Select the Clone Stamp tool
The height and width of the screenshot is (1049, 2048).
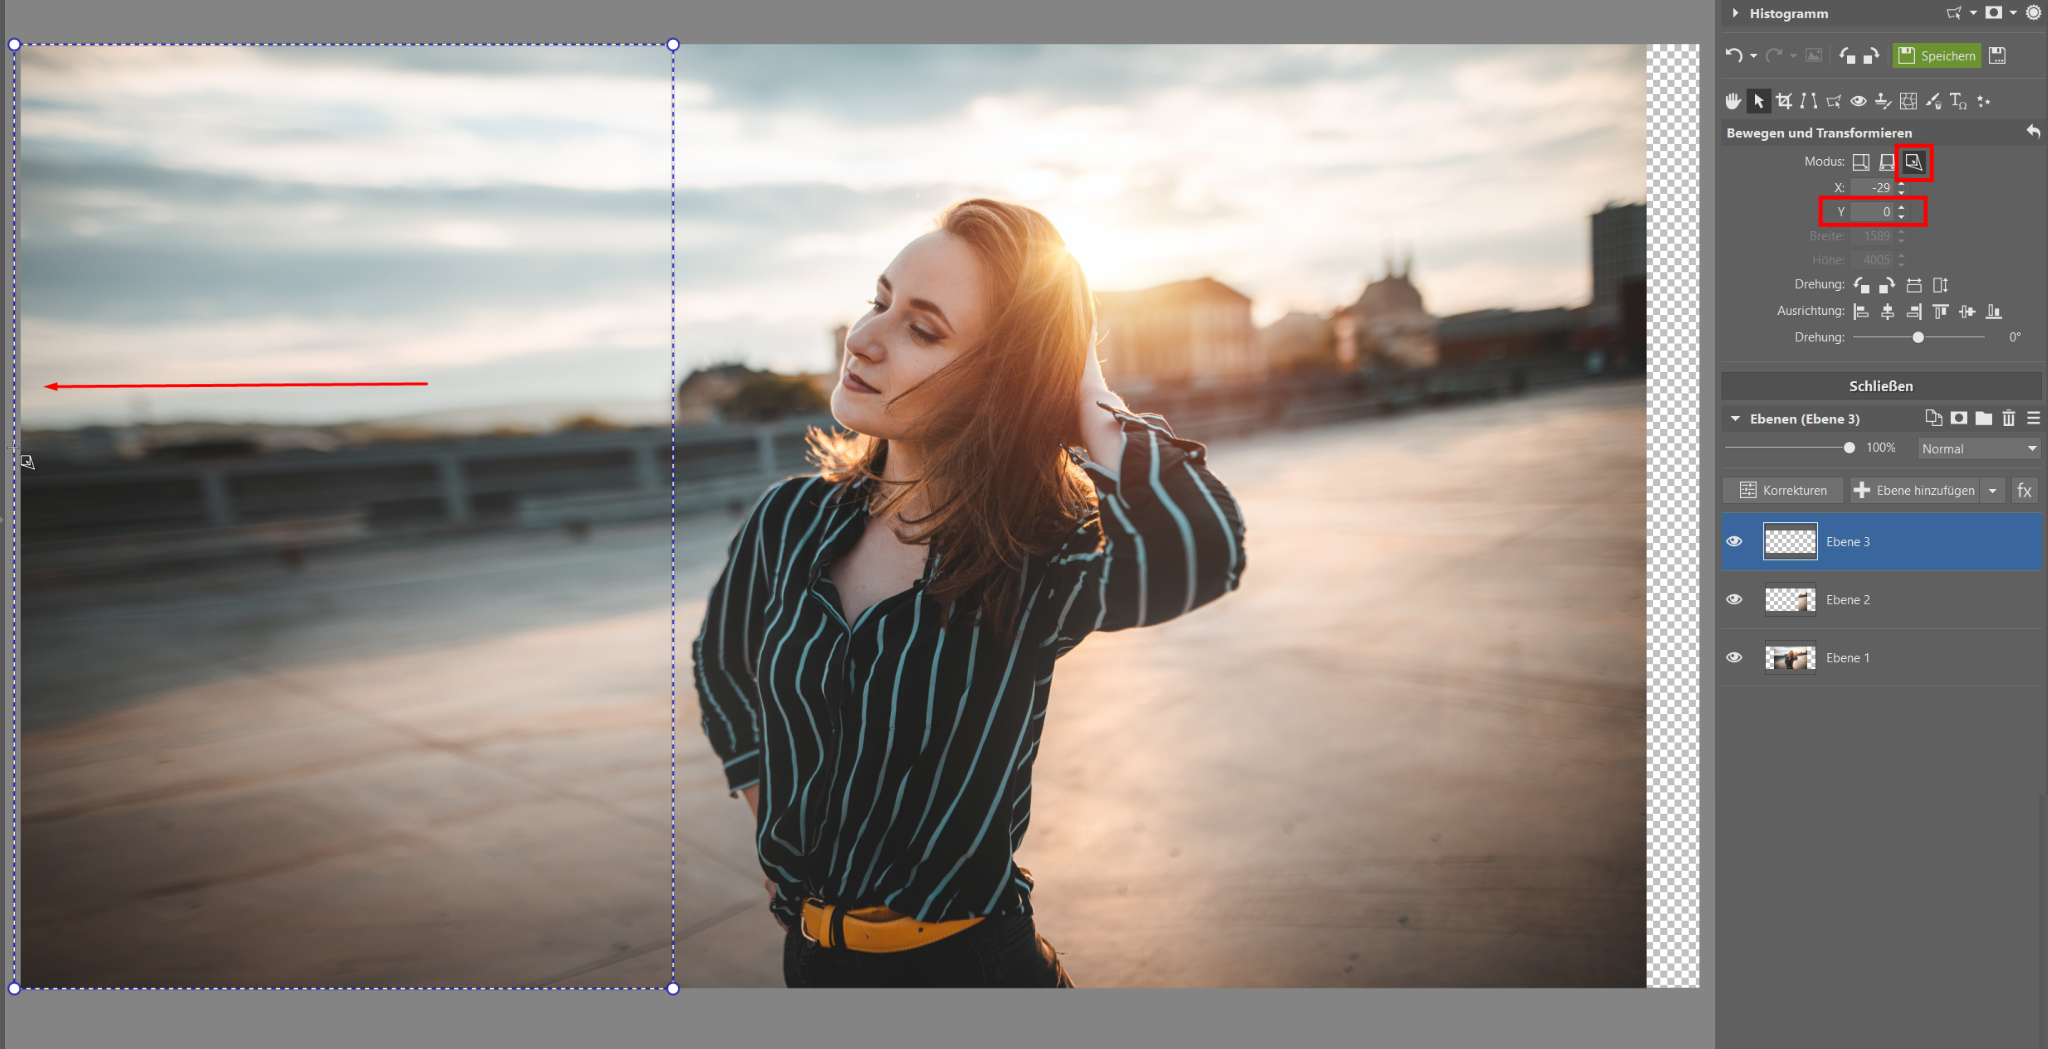(1883, 101)
